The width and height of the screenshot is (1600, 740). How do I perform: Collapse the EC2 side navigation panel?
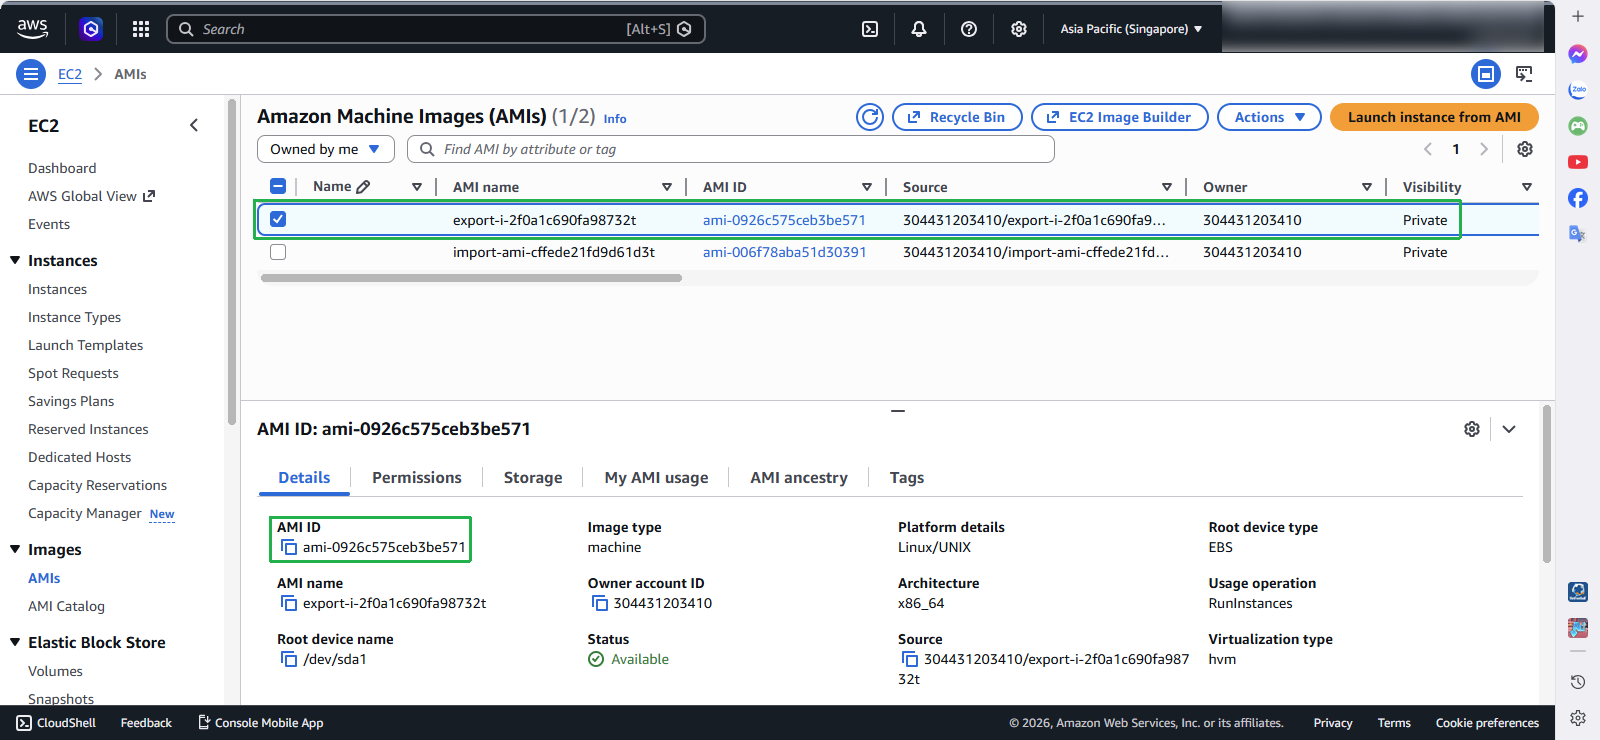pos(194,125)
